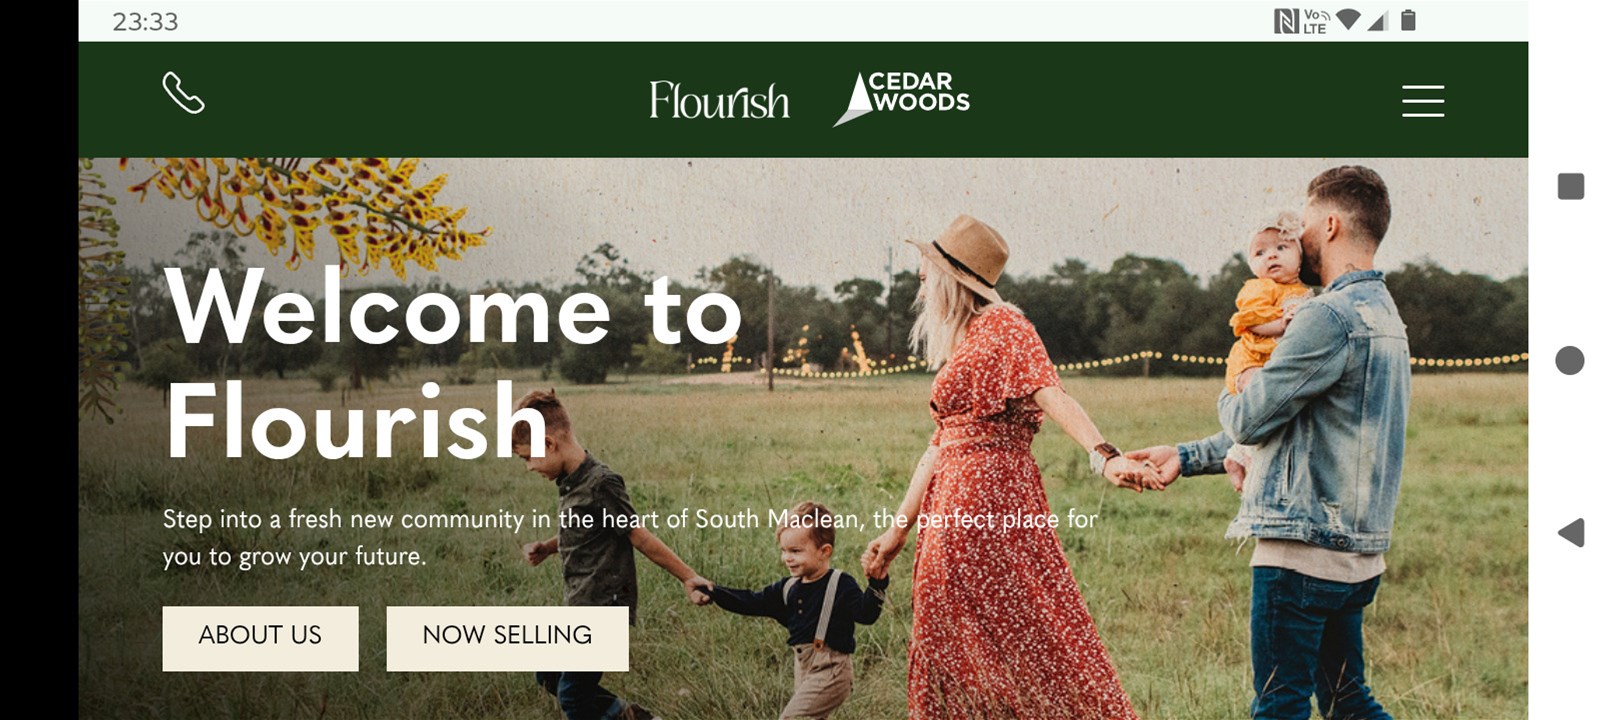This screenshot has width=1612, height=720.
Task: Tap the cellular signal strength icon
Action: (x=1378, y=20)
